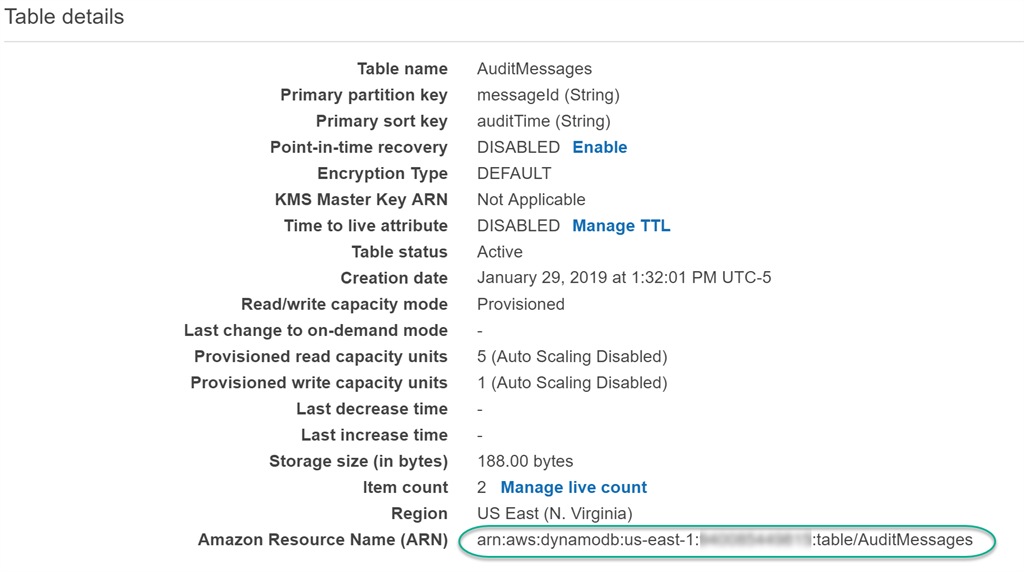
Task: Click the AuditMessages table name value
Action: click(534, 69)
